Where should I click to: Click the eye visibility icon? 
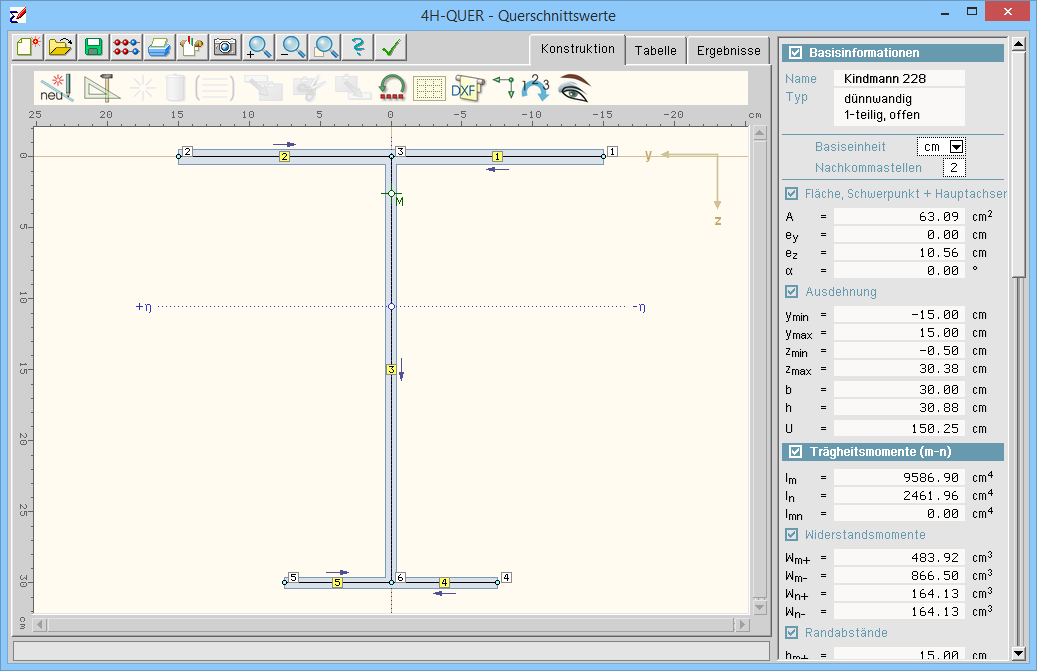[x=574, y=88]
